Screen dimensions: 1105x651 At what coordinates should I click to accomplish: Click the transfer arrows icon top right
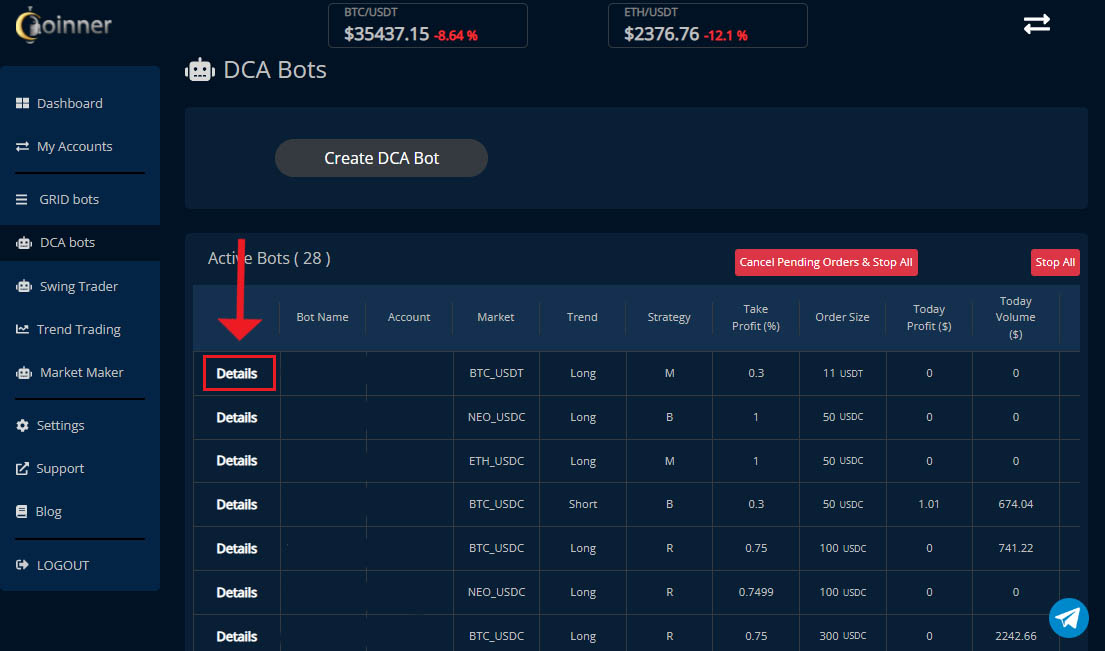[1037, 23]
